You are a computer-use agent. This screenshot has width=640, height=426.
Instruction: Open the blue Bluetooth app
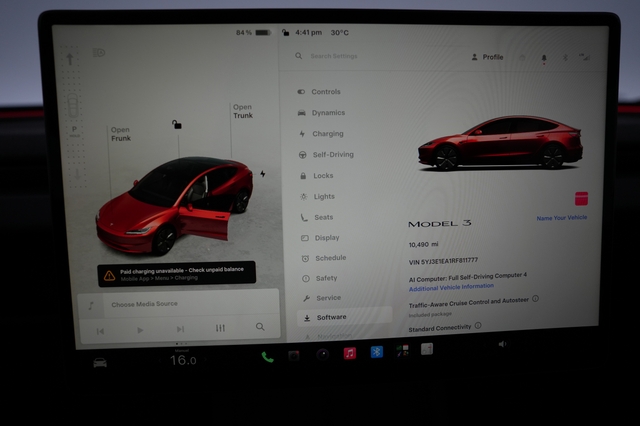pyautogui.click(x=376, y=352)
